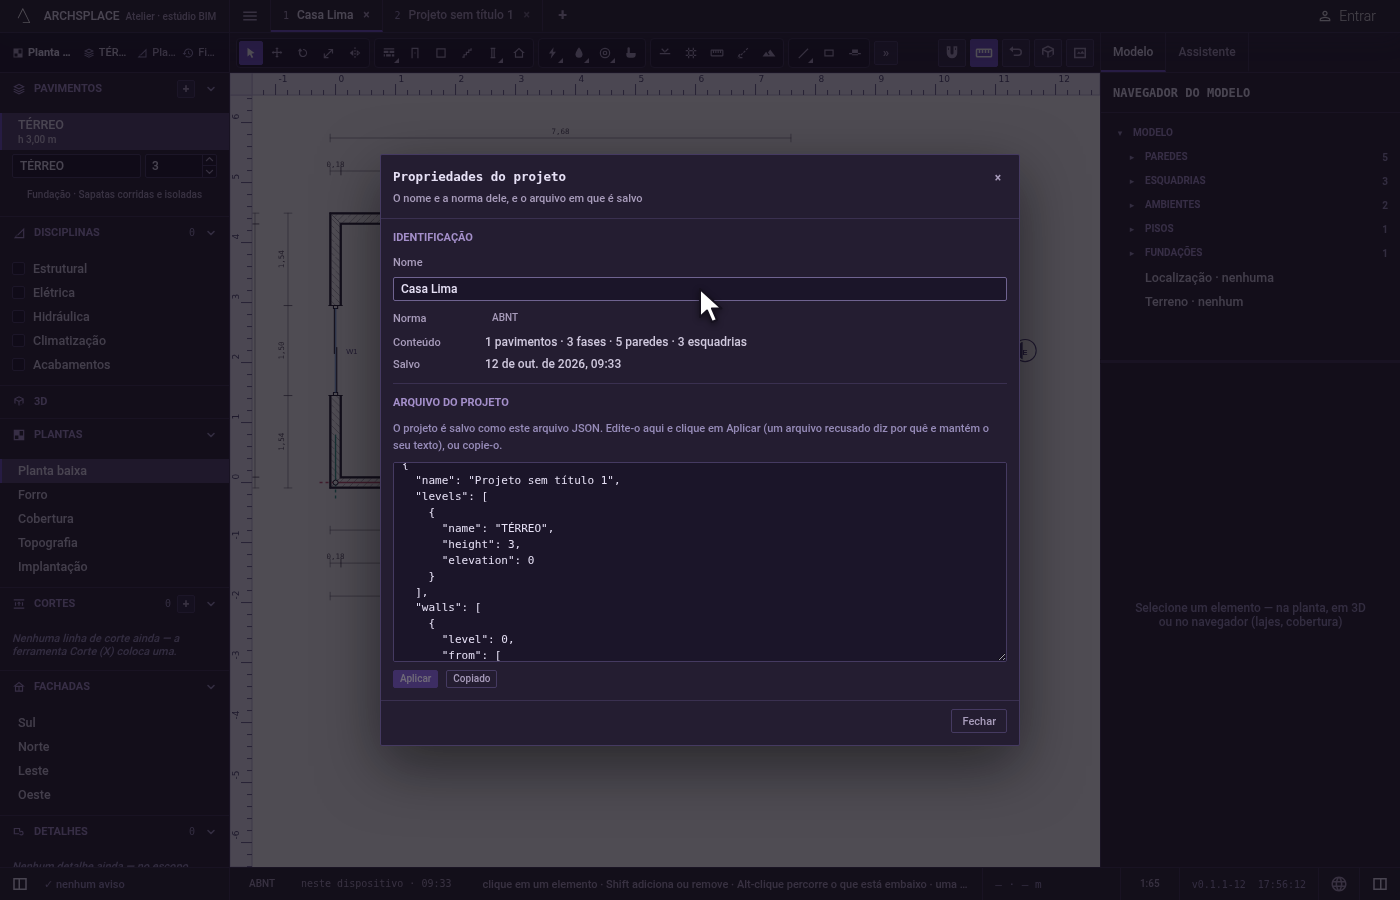The height and width of the screenshot is (900, 1400).
Task: Click into the Nome input field
Action: pyautogui.click(x=700, y=289)
